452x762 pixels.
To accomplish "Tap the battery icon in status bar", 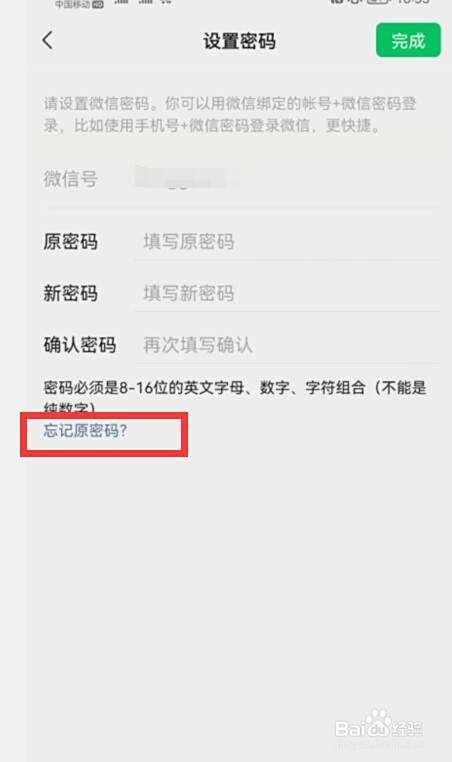I will tap(378, 2).
